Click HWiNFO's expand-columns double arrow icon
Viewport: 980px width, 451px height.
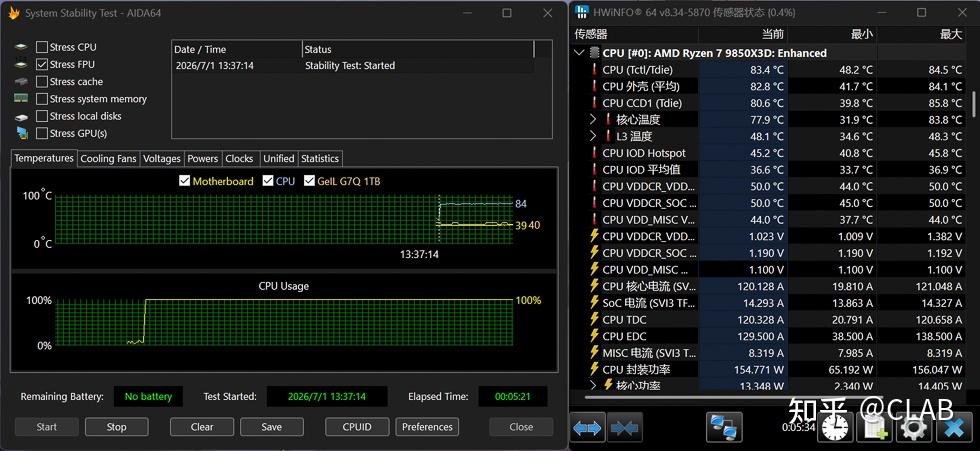tap(588, 427)
